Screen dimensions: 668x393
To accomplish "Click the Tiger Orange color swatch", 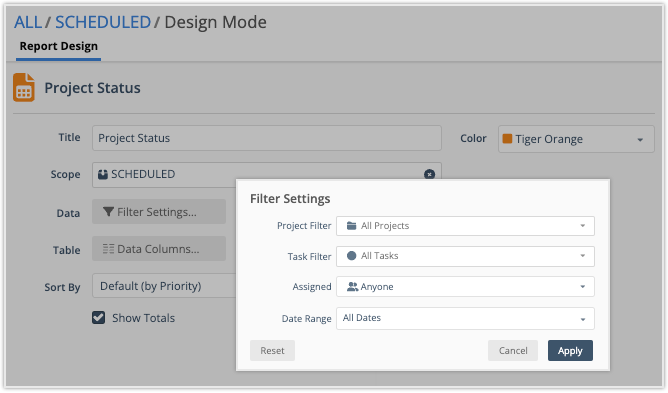I will pos(507,139).
